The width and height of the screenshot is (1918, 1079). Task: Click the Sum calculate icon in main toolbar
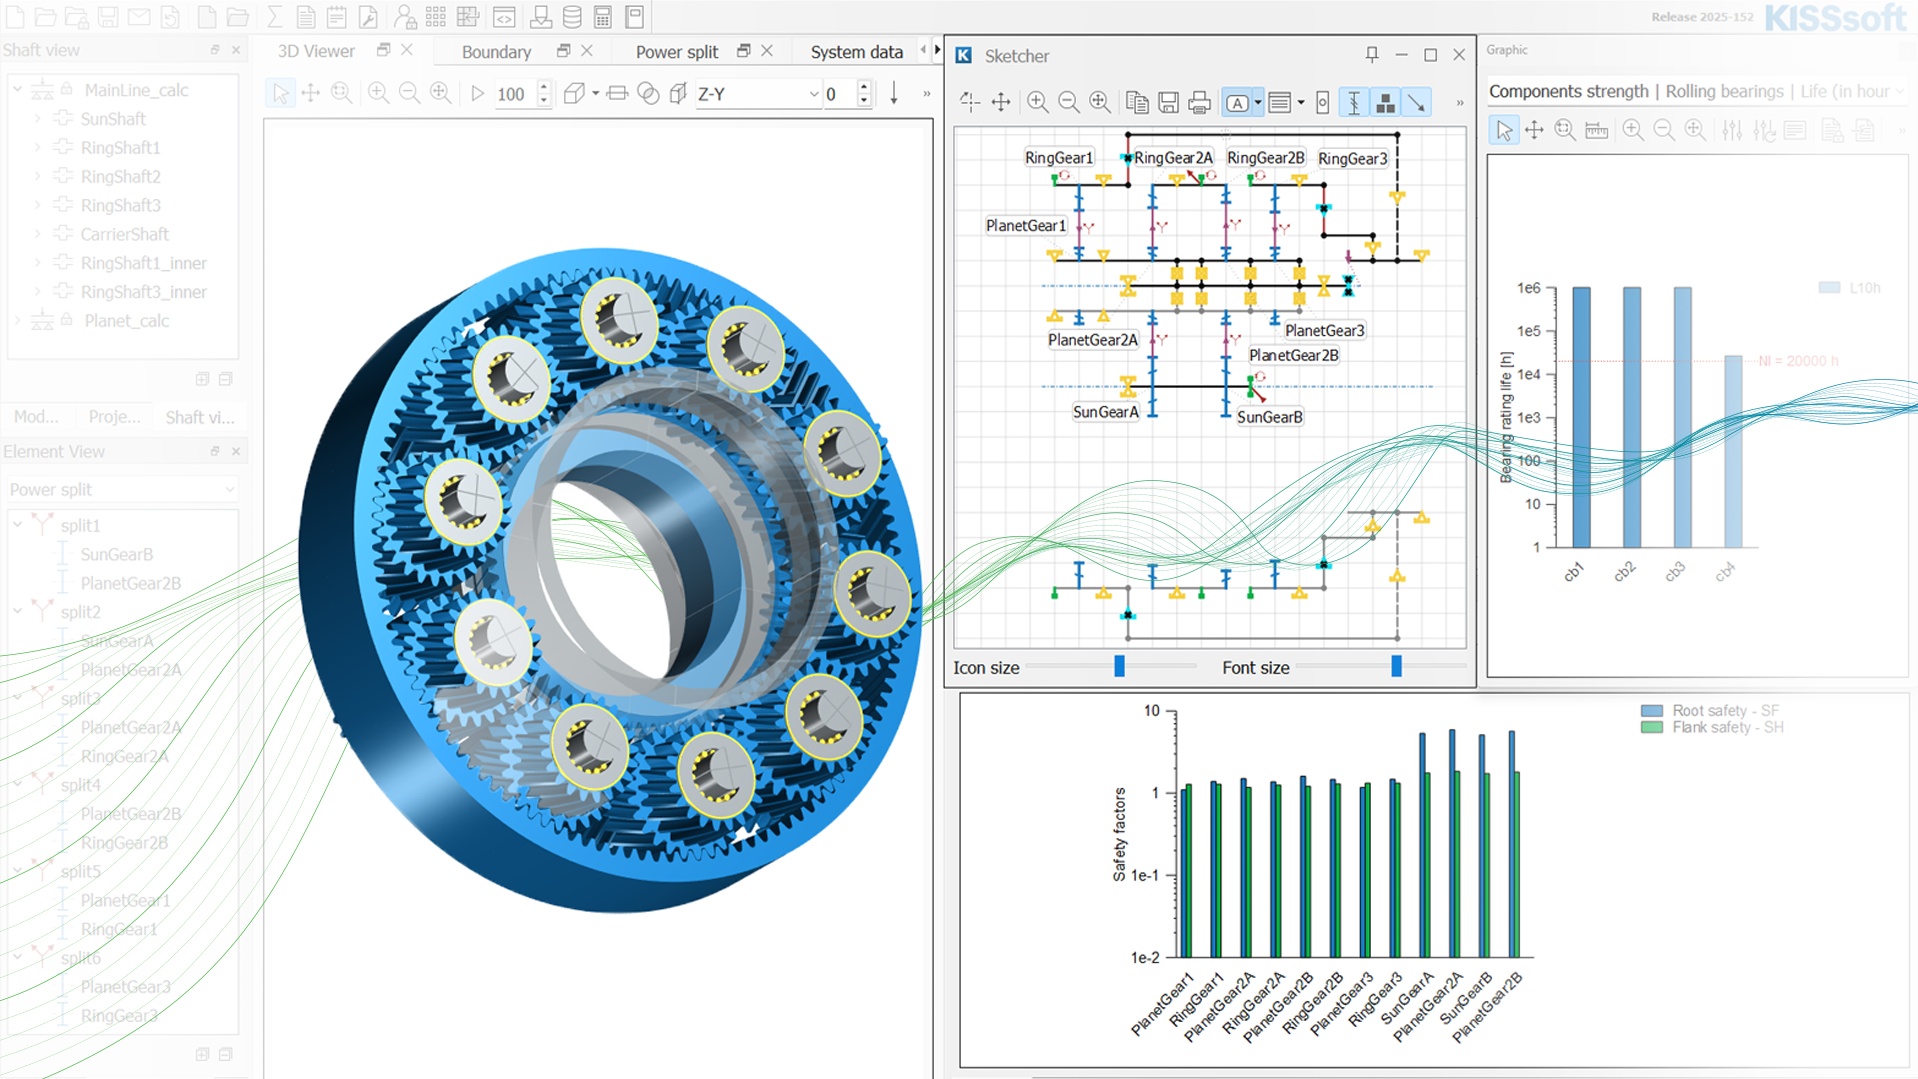[x=274, y=17]
